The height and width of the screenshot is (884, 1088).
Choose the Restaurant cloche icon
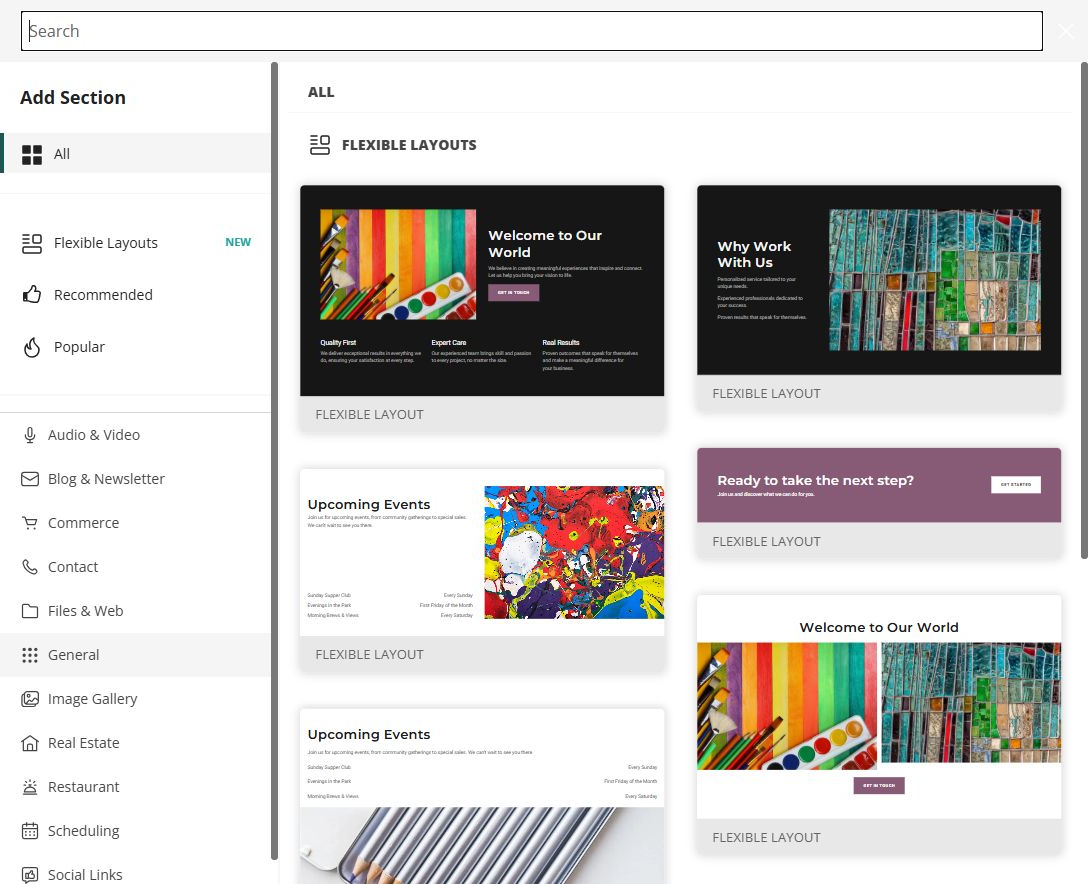[x=30, y=787]
